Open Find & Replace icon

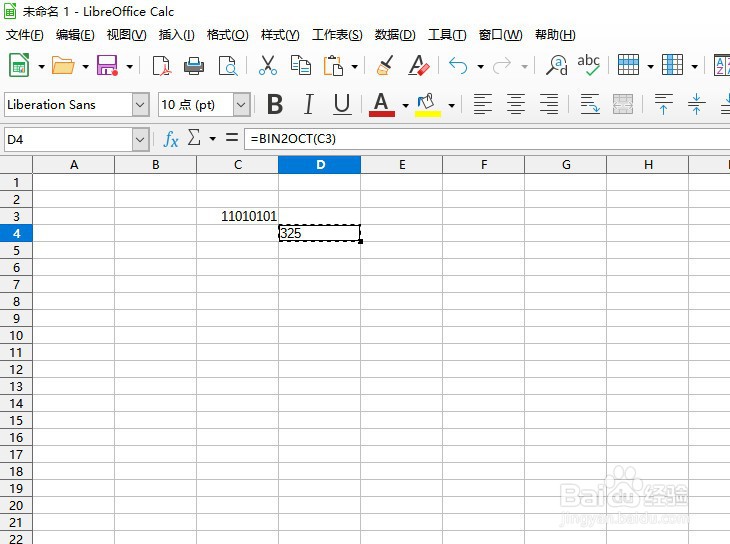(557, 66)
